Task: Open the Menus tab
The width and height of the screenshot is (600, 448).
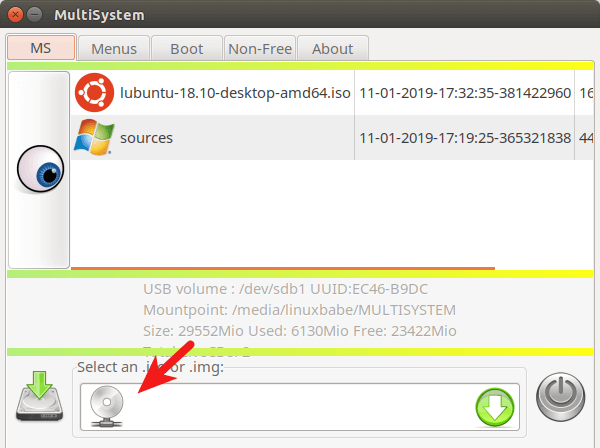Action: click(114, 48)
